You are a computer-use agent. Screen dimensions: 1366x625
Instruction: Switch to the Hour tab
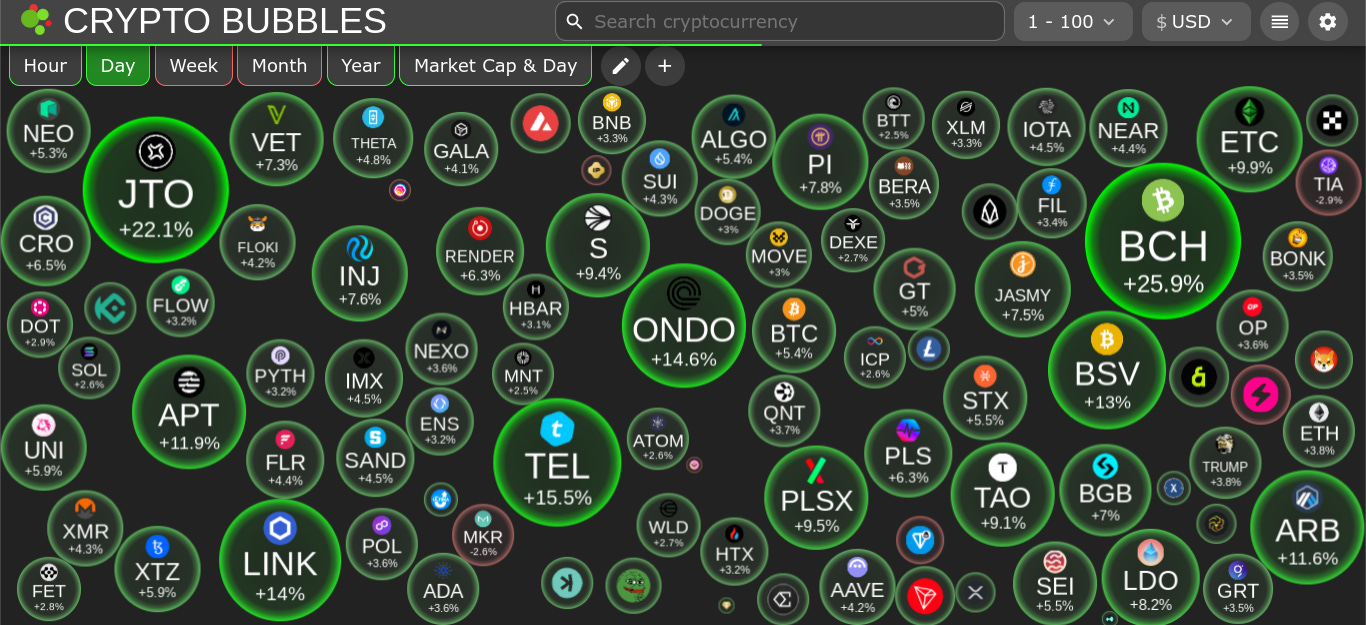tap(45, 65)
